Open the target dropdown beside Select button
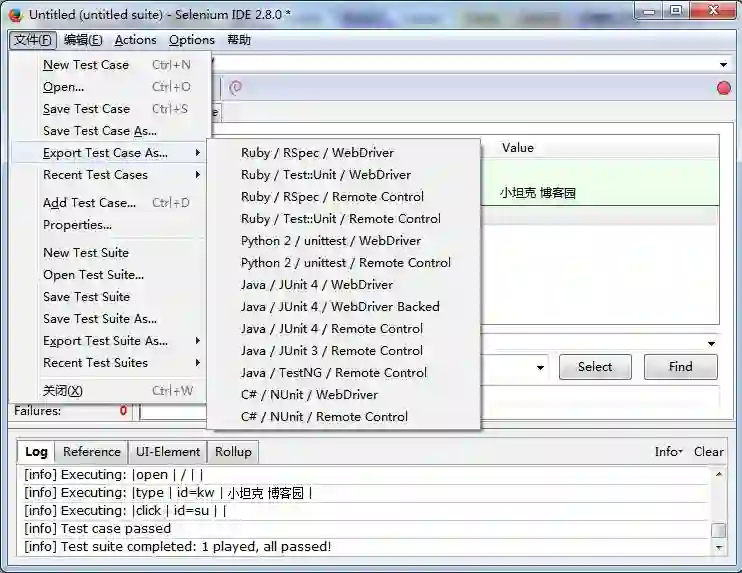The image size is (742, 573). pyautogui.click(x=540, y=368)
